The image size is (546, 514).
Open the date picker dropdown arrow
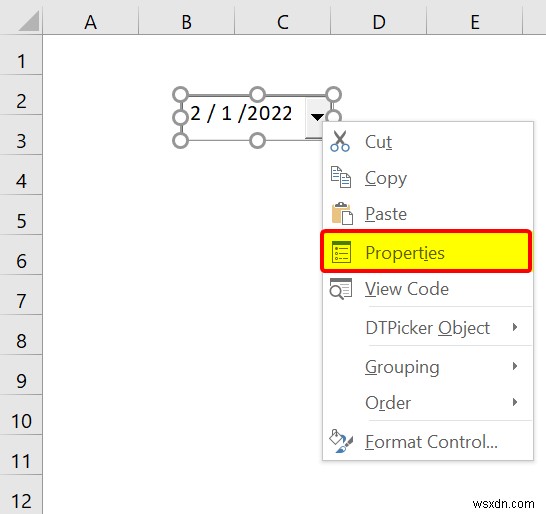(317, 117)
